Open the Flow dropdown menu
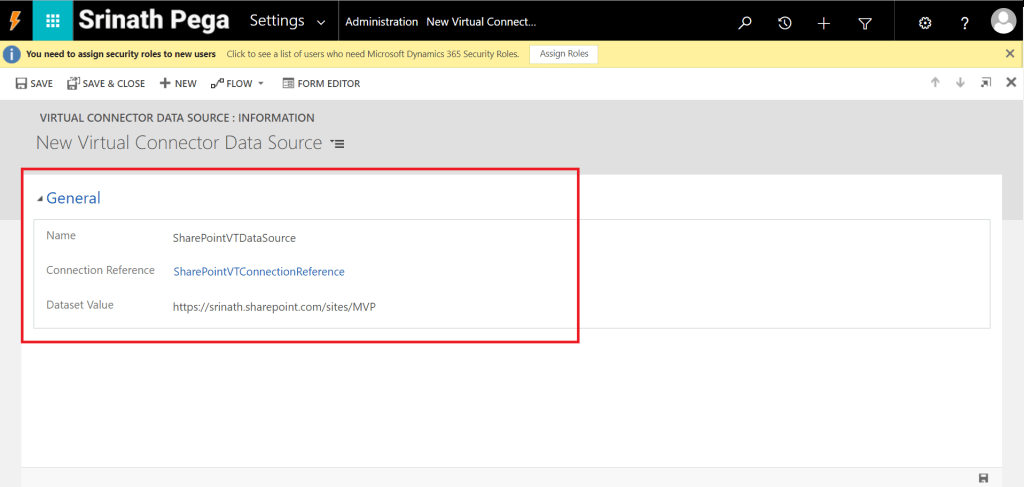1024x487 pixels. [238, 84]
